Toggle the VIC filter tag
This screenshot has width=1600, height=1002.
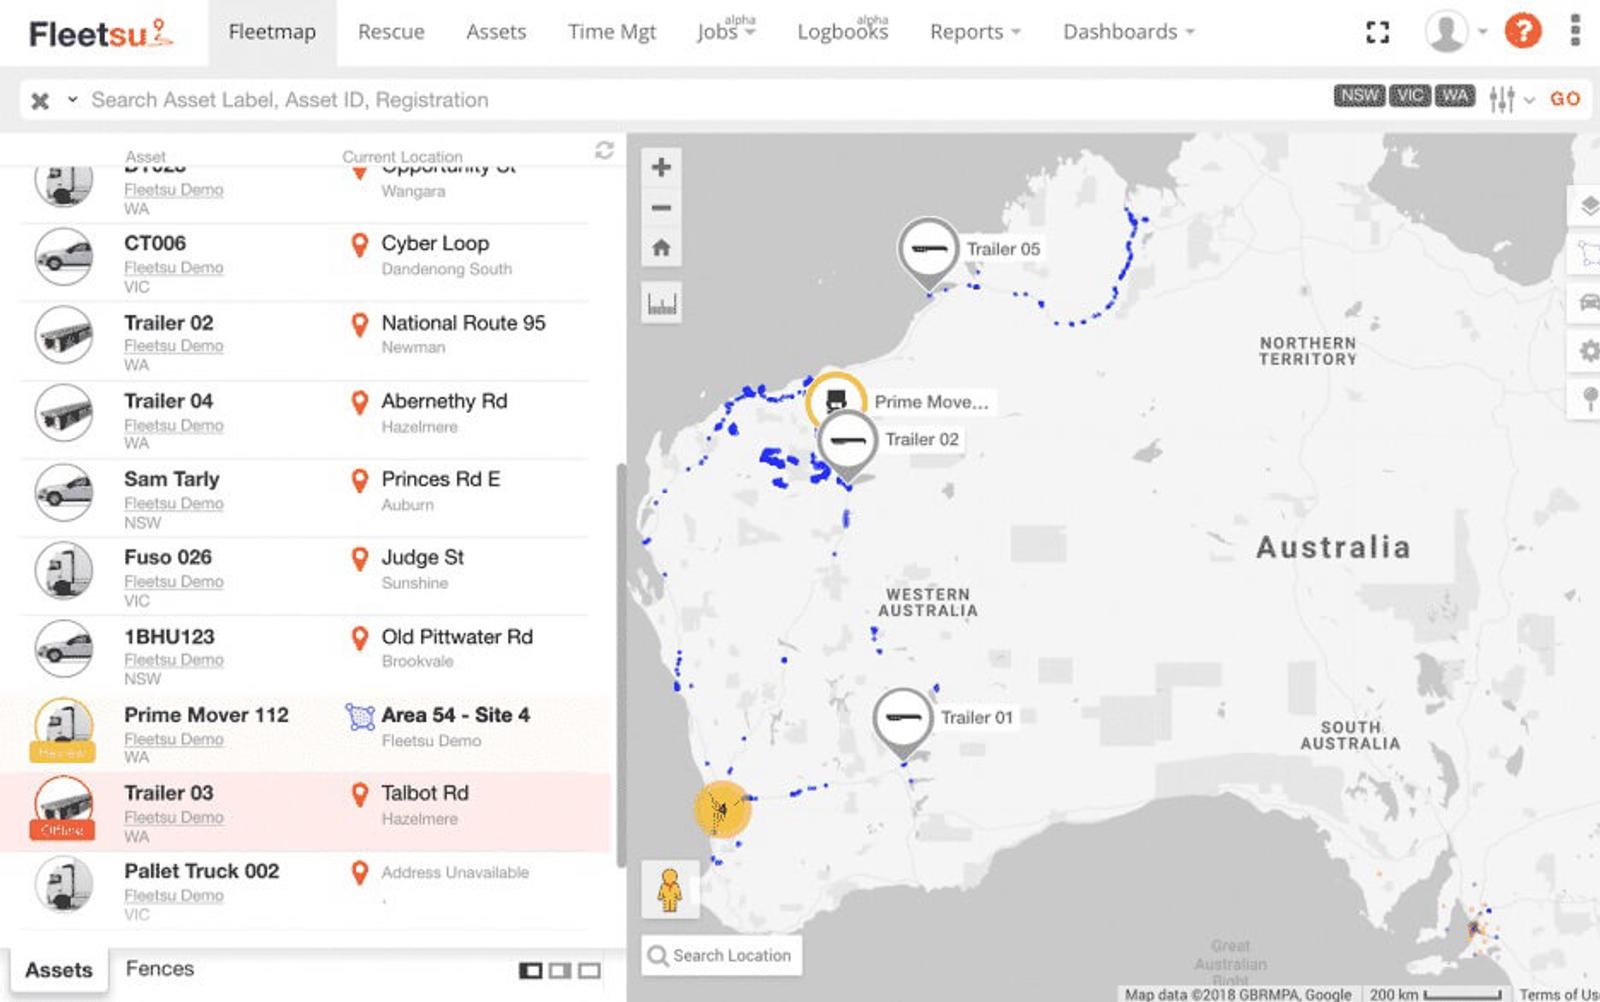pos(1410,96)
